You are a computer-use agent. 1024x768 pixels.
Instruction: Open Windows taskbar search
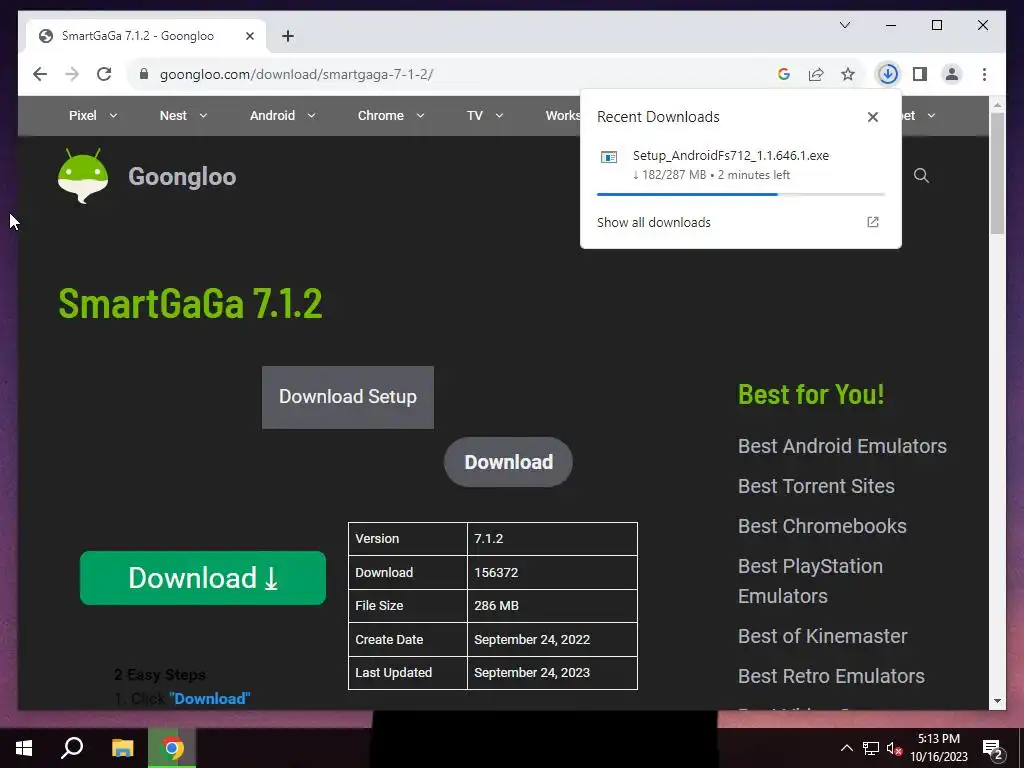[x=72, y=748]
